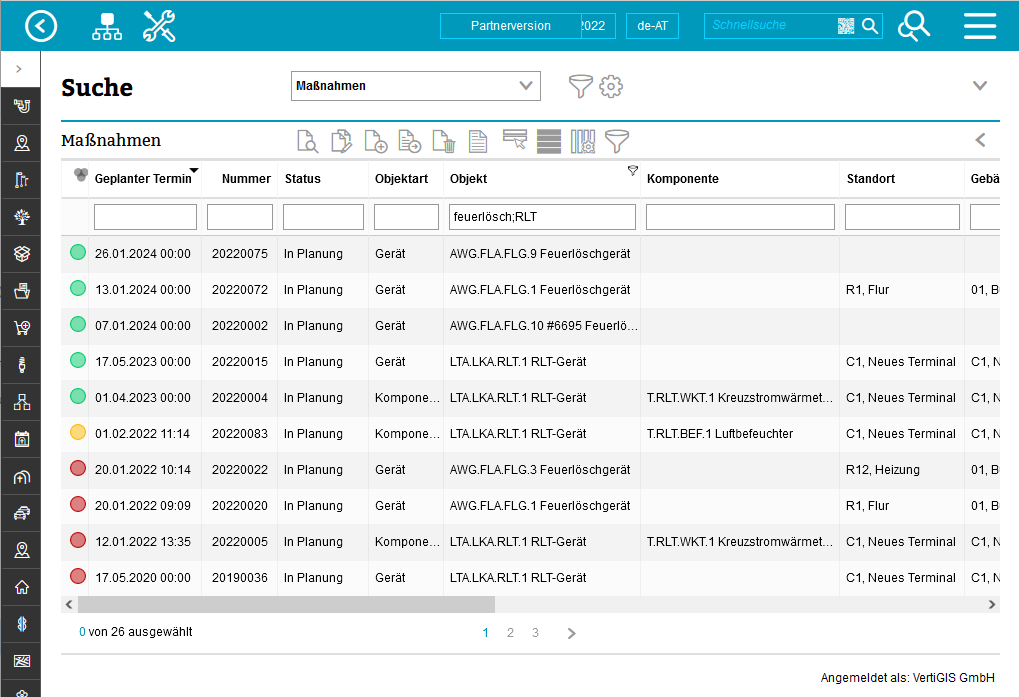Viewport: 1019px width, 697px height.
Task: Click the Partnerversion button
Action: coord(511,26)
